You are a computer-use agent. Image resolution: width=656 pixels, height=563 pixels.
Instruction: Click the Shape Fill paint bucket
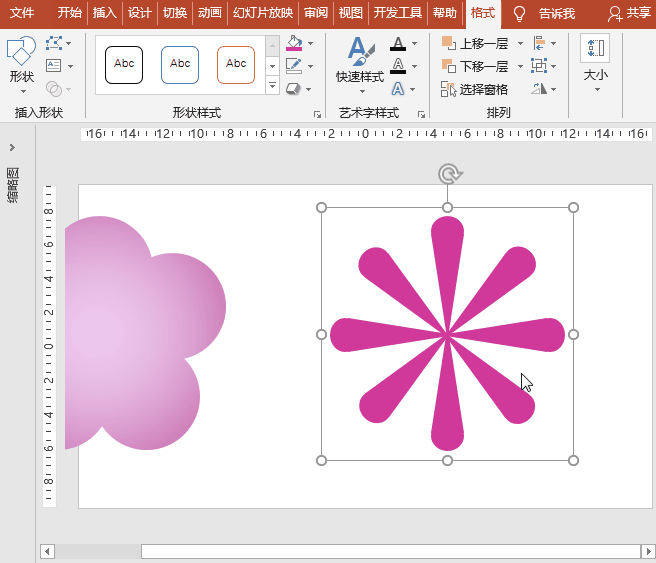[294, 44]
